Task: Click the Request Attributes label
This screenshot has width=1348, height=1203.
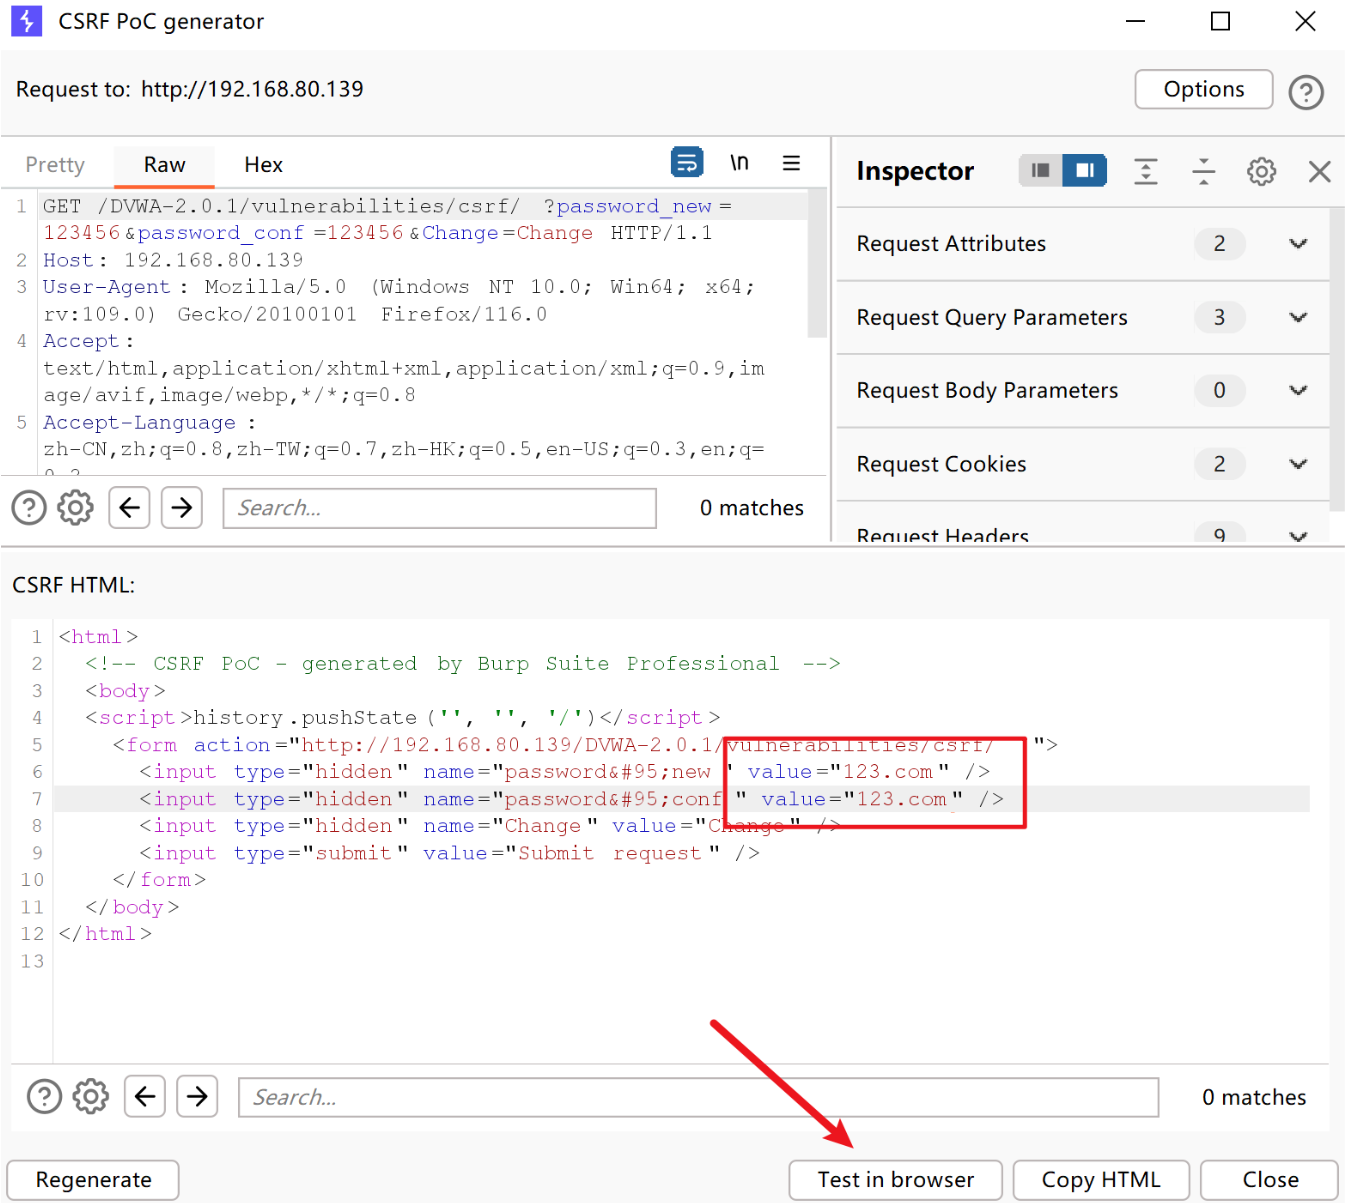Action: [x=951, y=244]
